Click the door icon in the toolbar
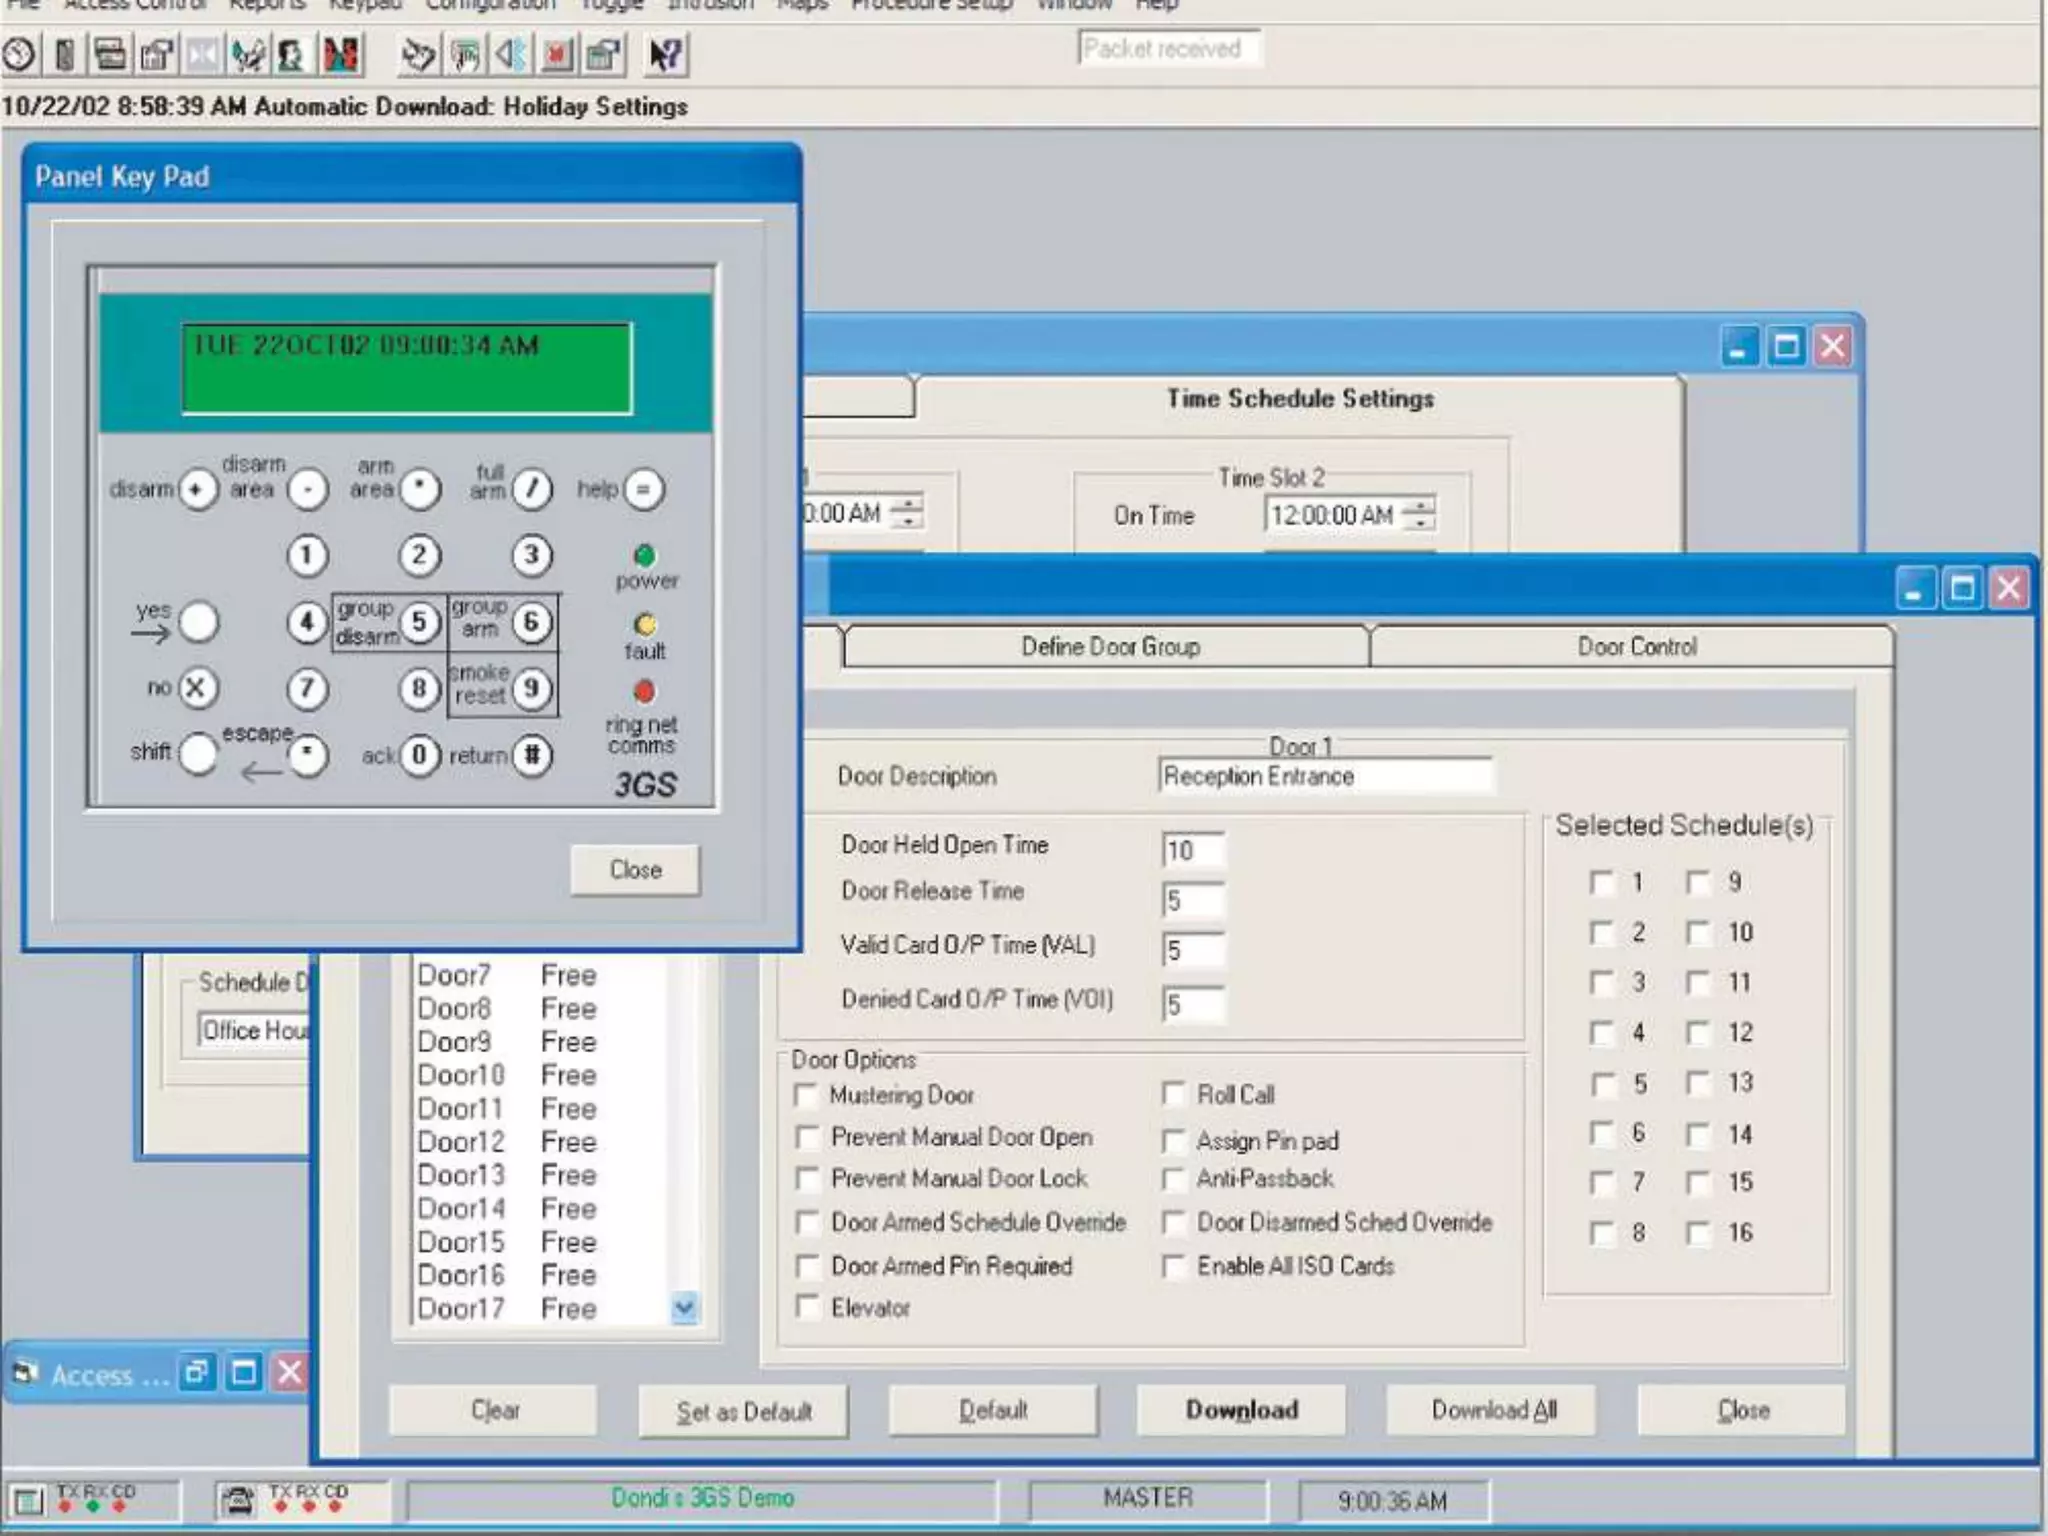This screenshot has width=2048, height=1536. (65, 54)
